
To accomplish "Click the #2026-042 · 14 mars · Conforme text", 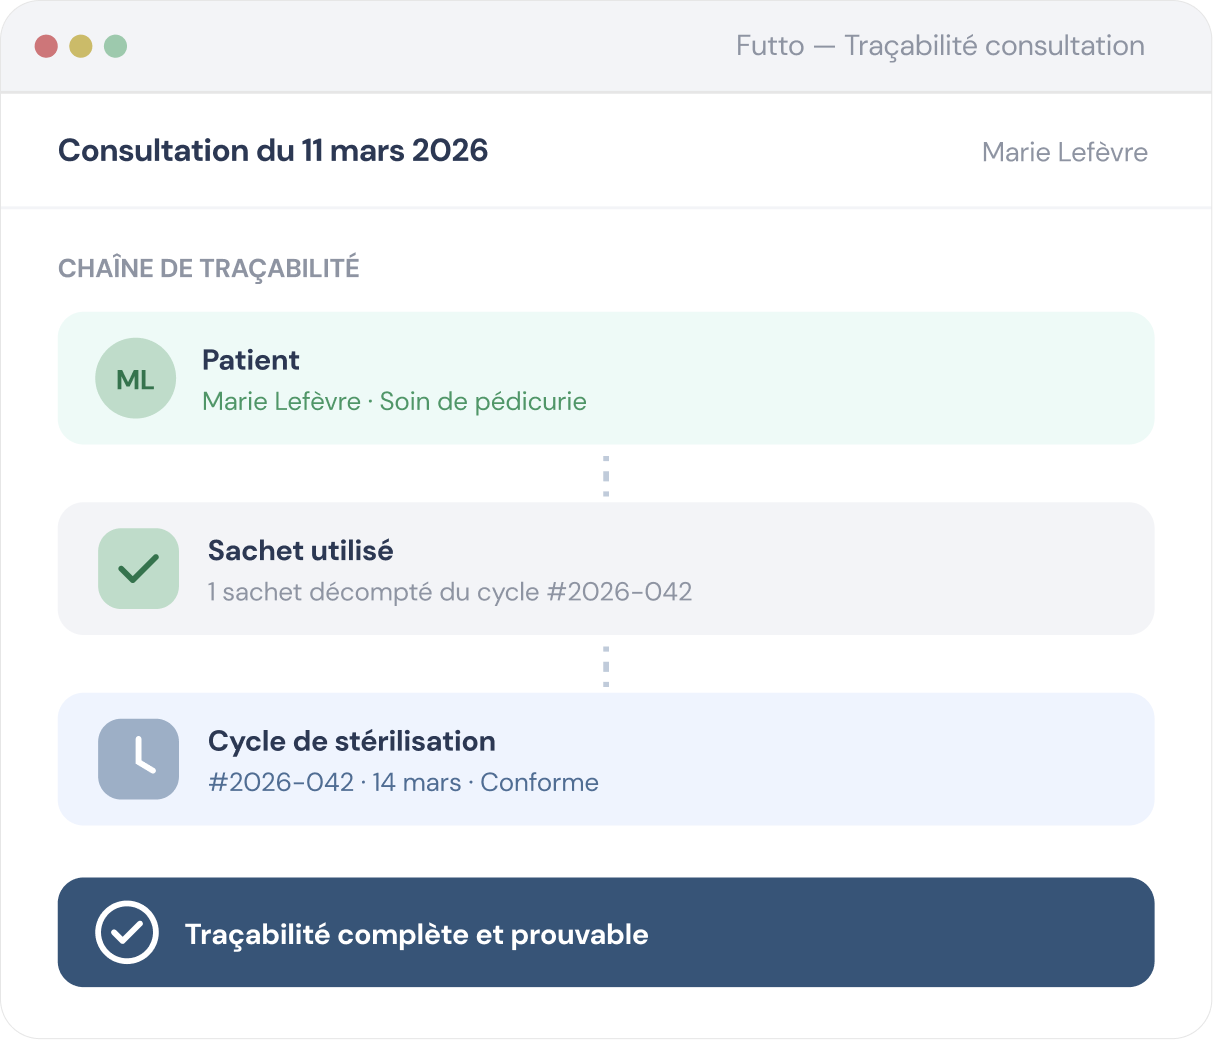I will tap(403, 782).
